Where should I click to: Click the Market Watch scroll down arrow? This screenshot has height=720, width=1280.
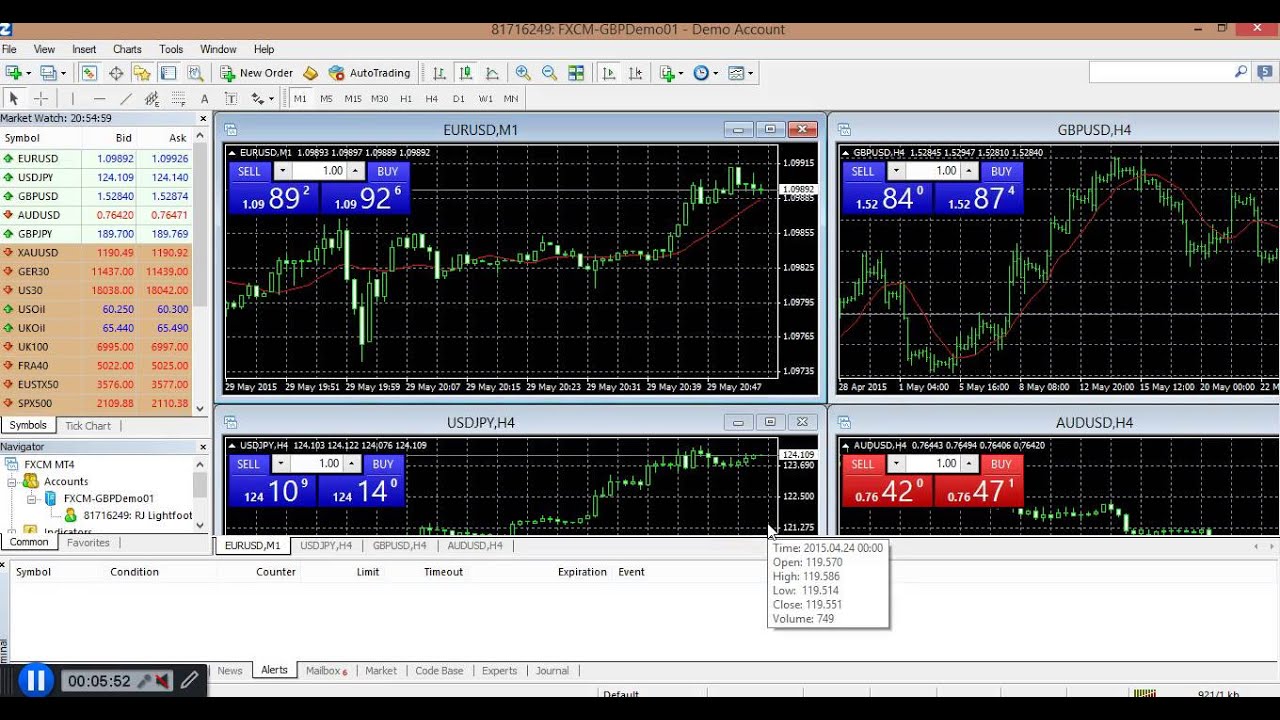(201, 408)
